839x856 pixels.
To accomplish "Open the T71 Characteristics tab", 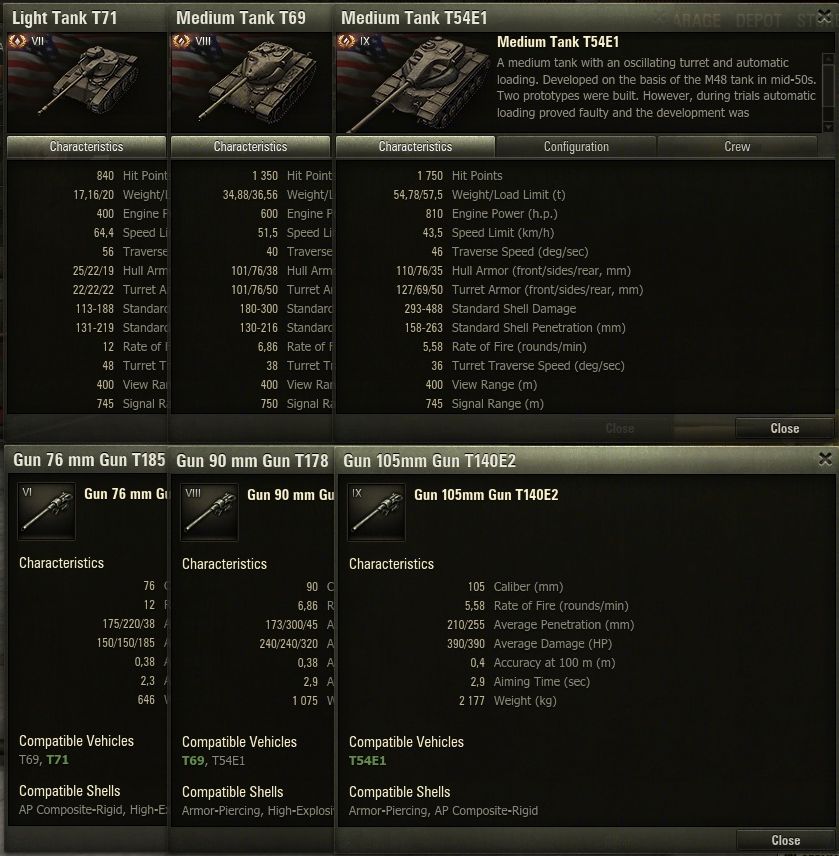I will (86, 146).
